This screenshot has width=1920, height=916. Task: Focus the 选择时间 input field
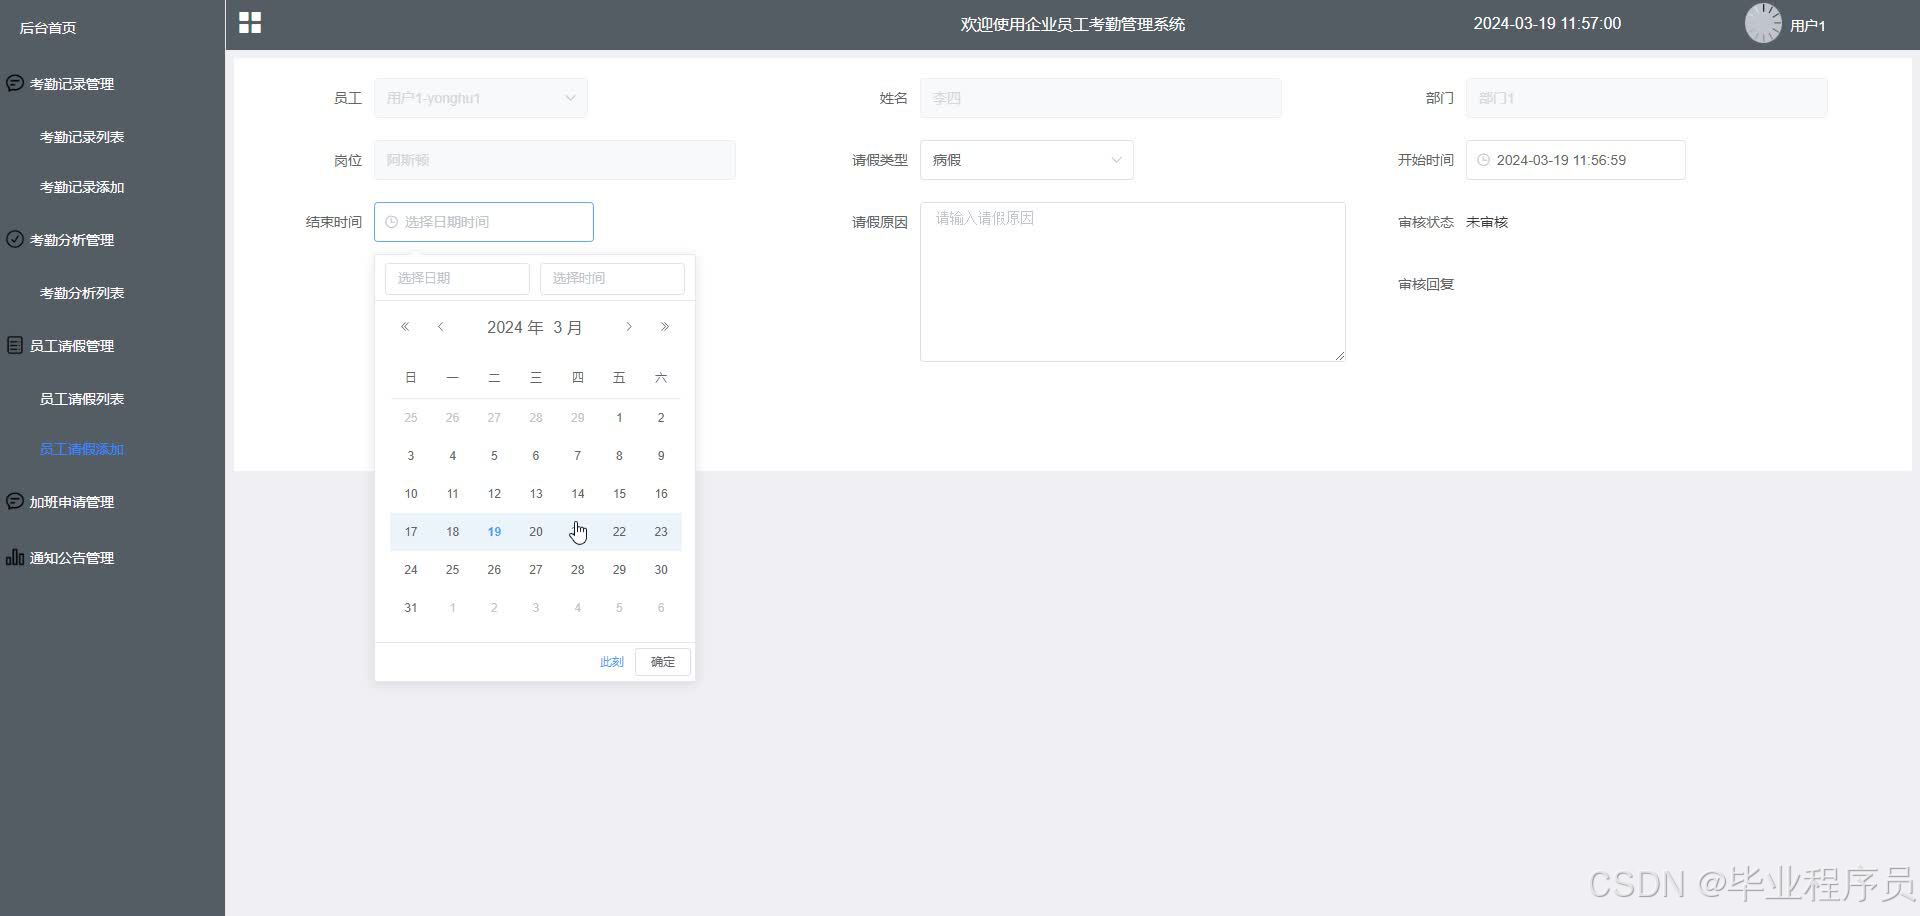point(612,278)
